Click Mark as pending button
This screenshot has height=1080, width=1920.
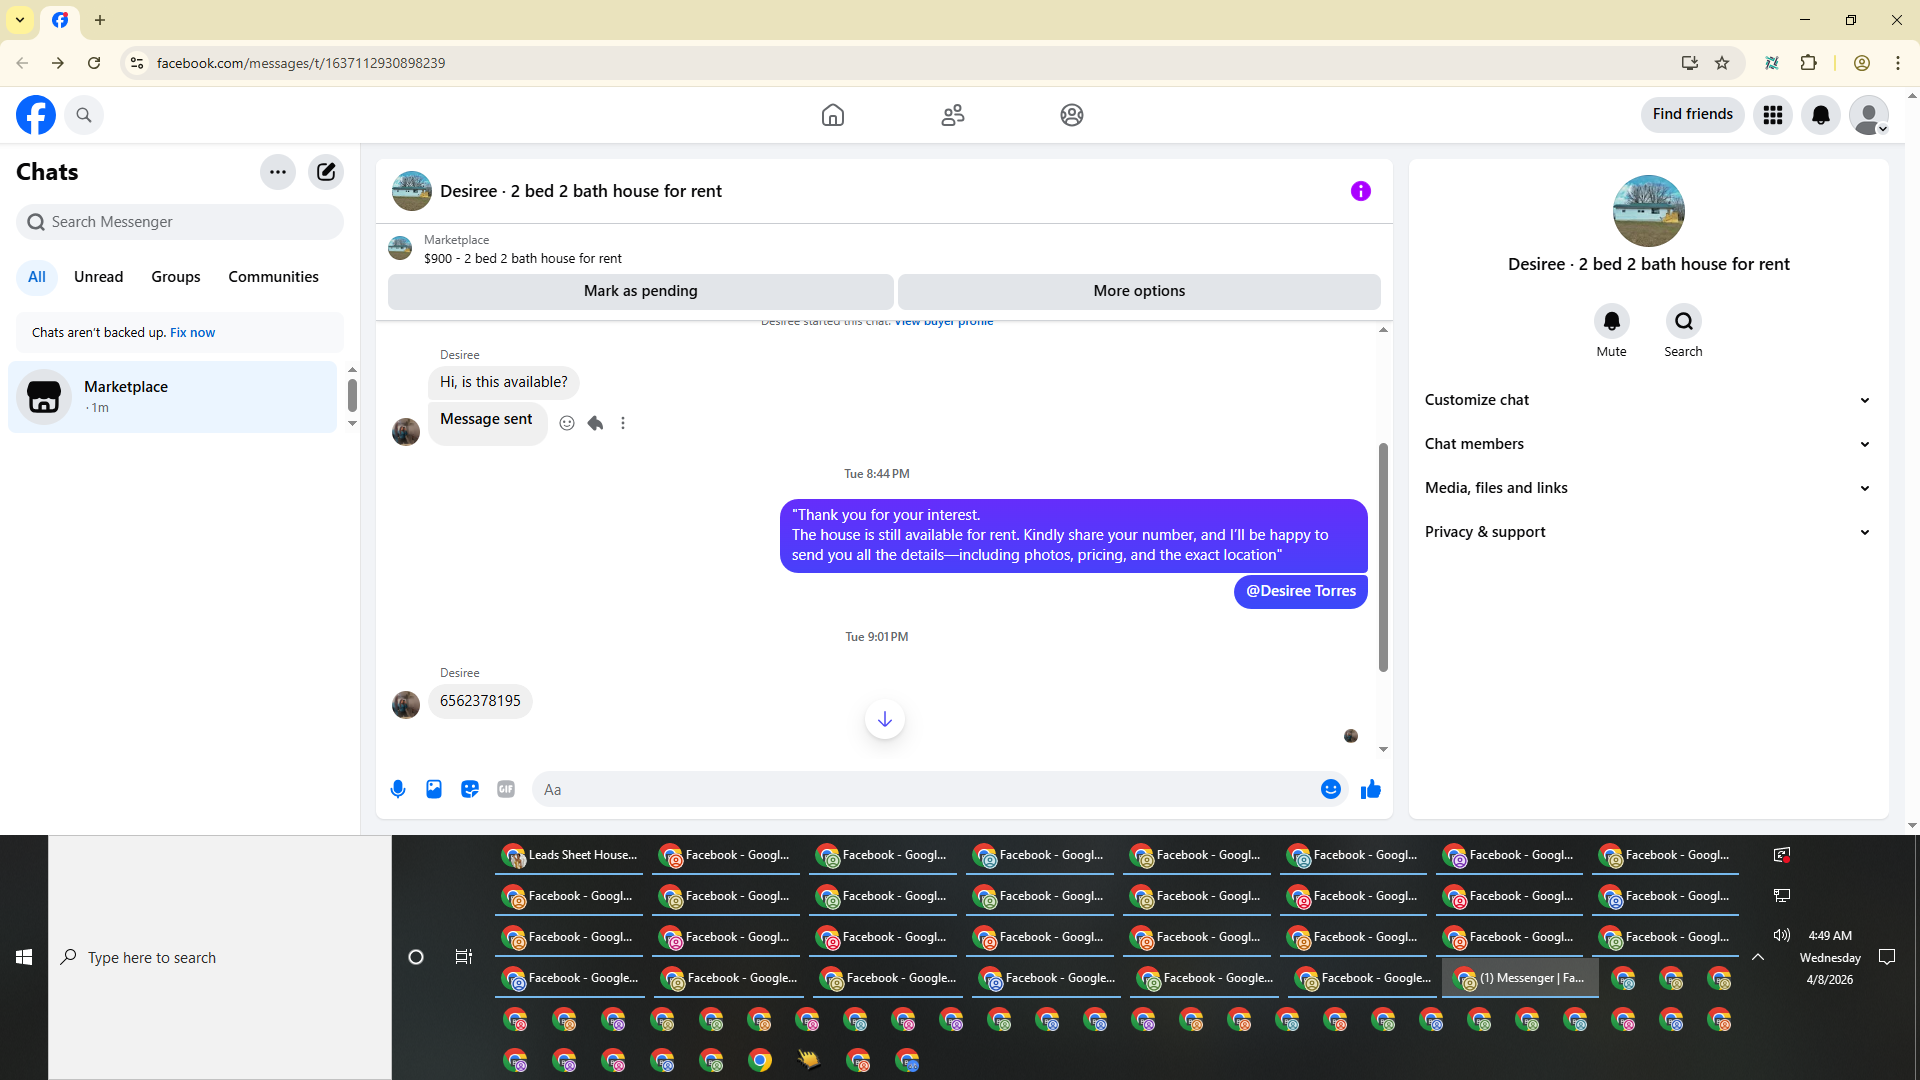click(x=640, y=291)
